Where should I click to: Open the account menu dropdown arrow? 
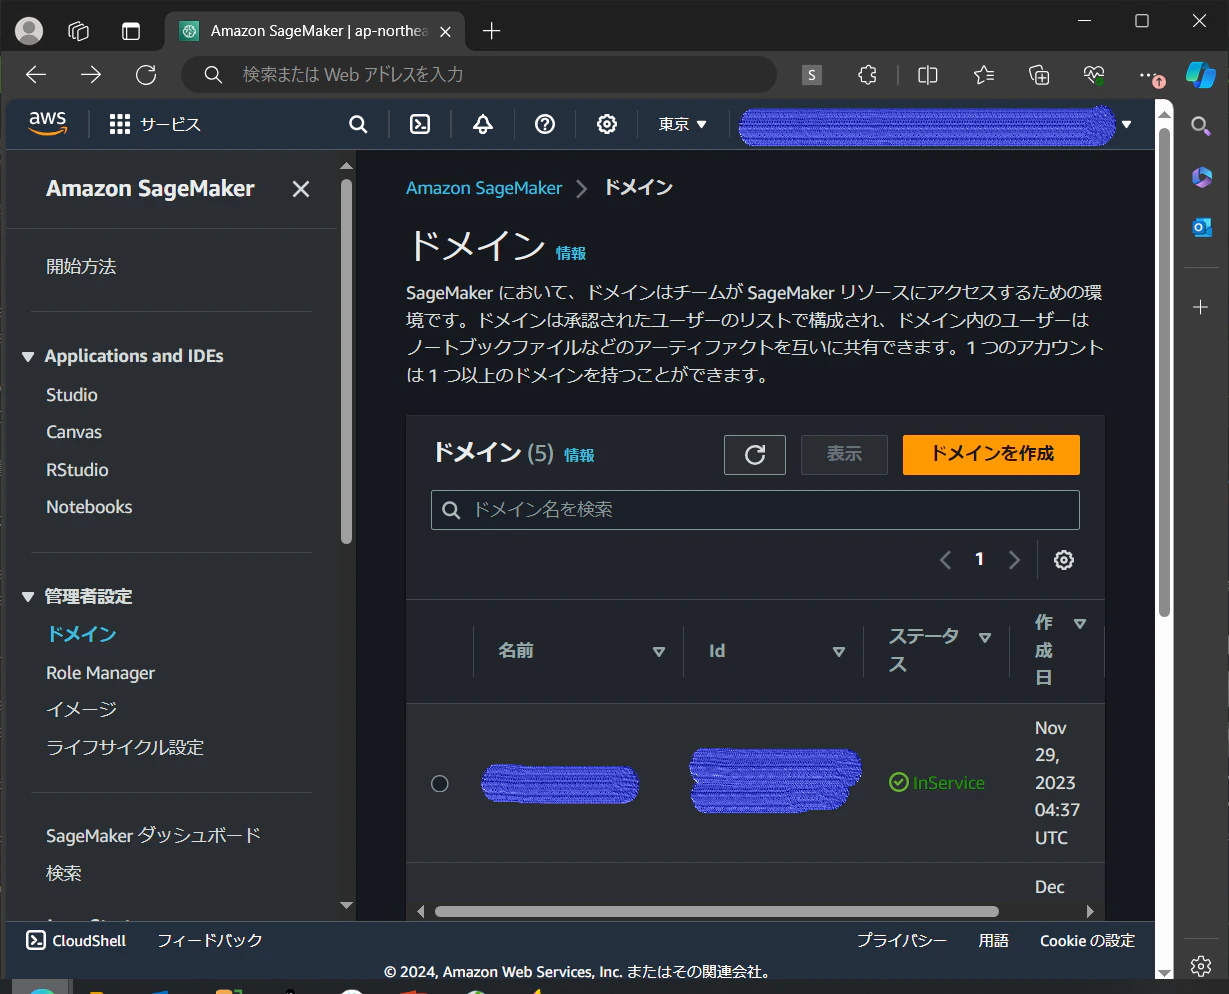[1127, 125]
